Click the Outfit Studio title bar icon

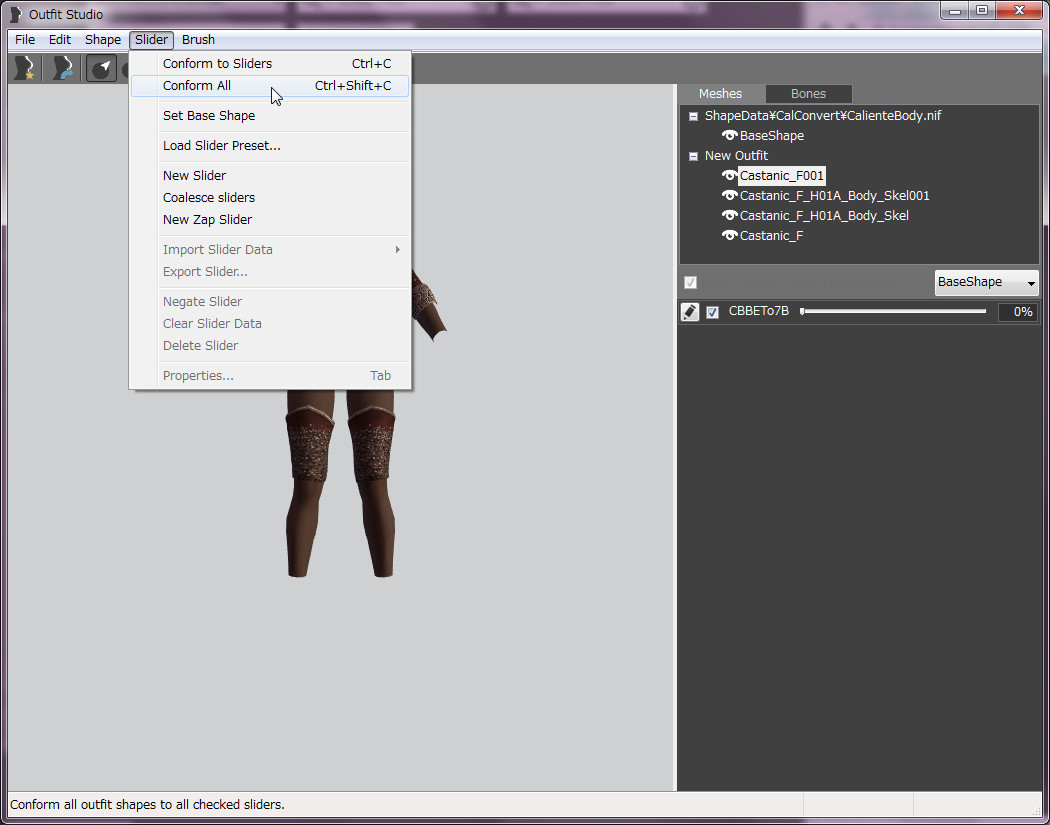[x=15, y=15]
